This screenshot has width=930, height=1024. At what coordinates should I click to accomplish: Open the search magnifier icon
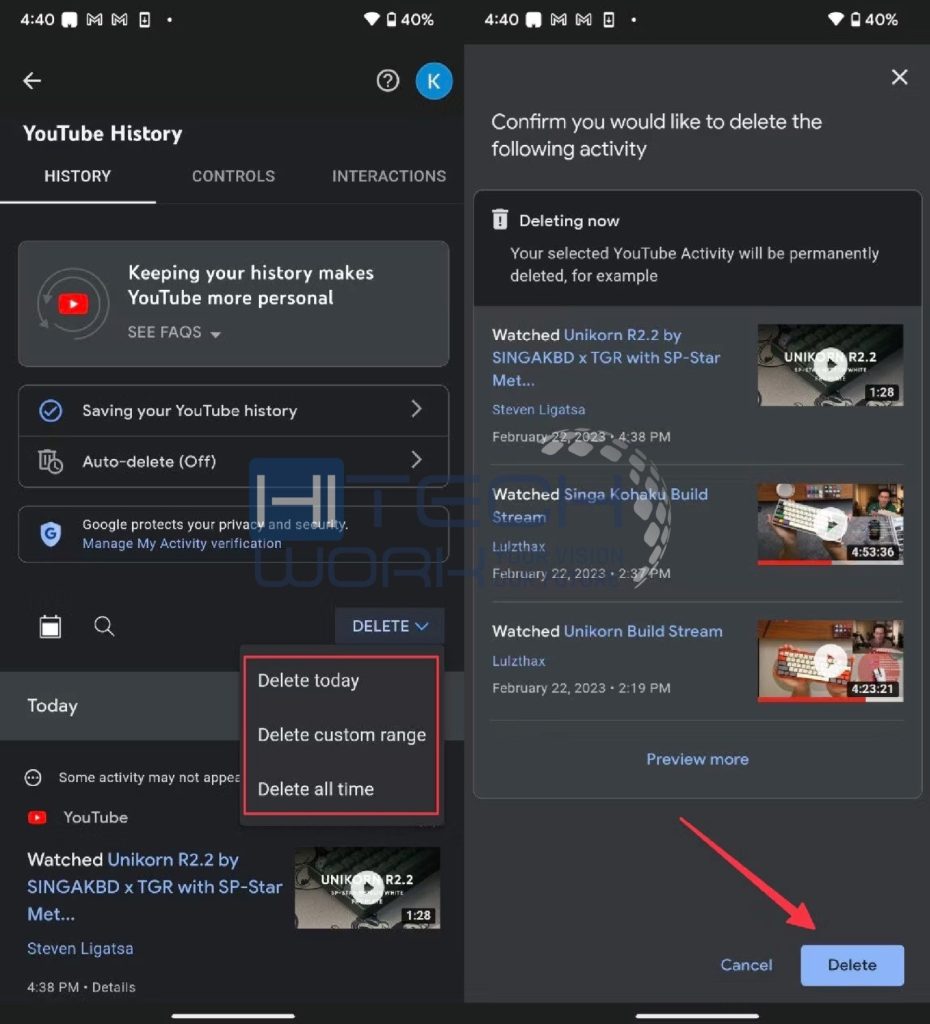point(104,626)
